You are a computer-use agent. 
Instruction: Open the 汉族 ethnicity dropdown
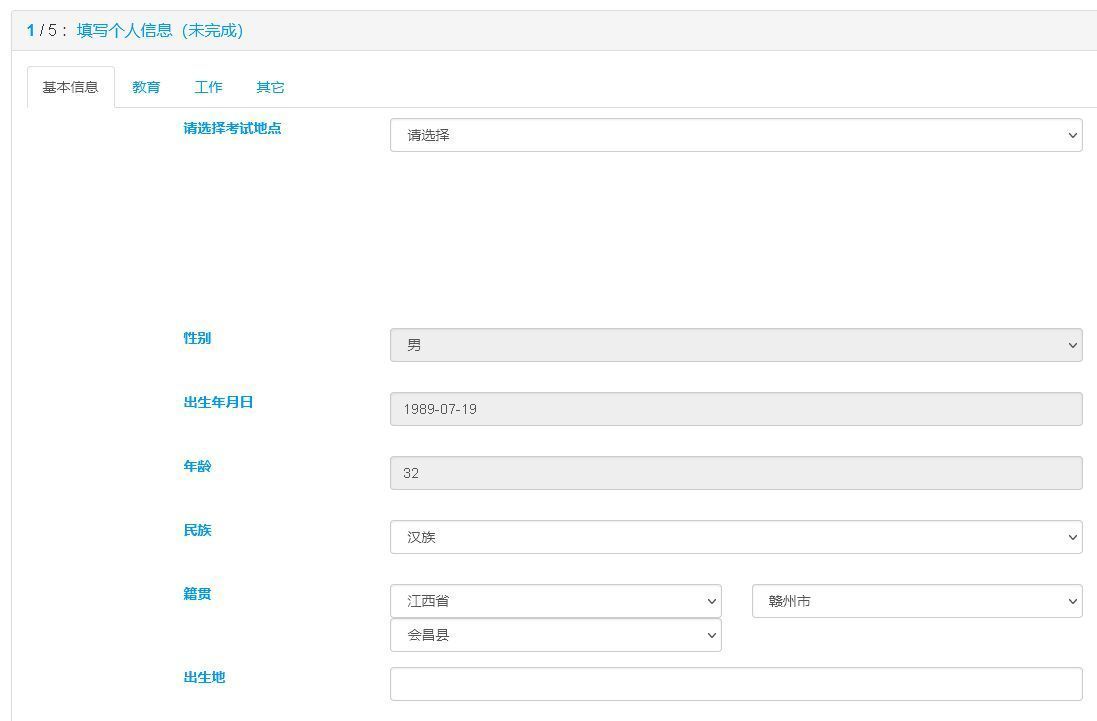(735, 537)
